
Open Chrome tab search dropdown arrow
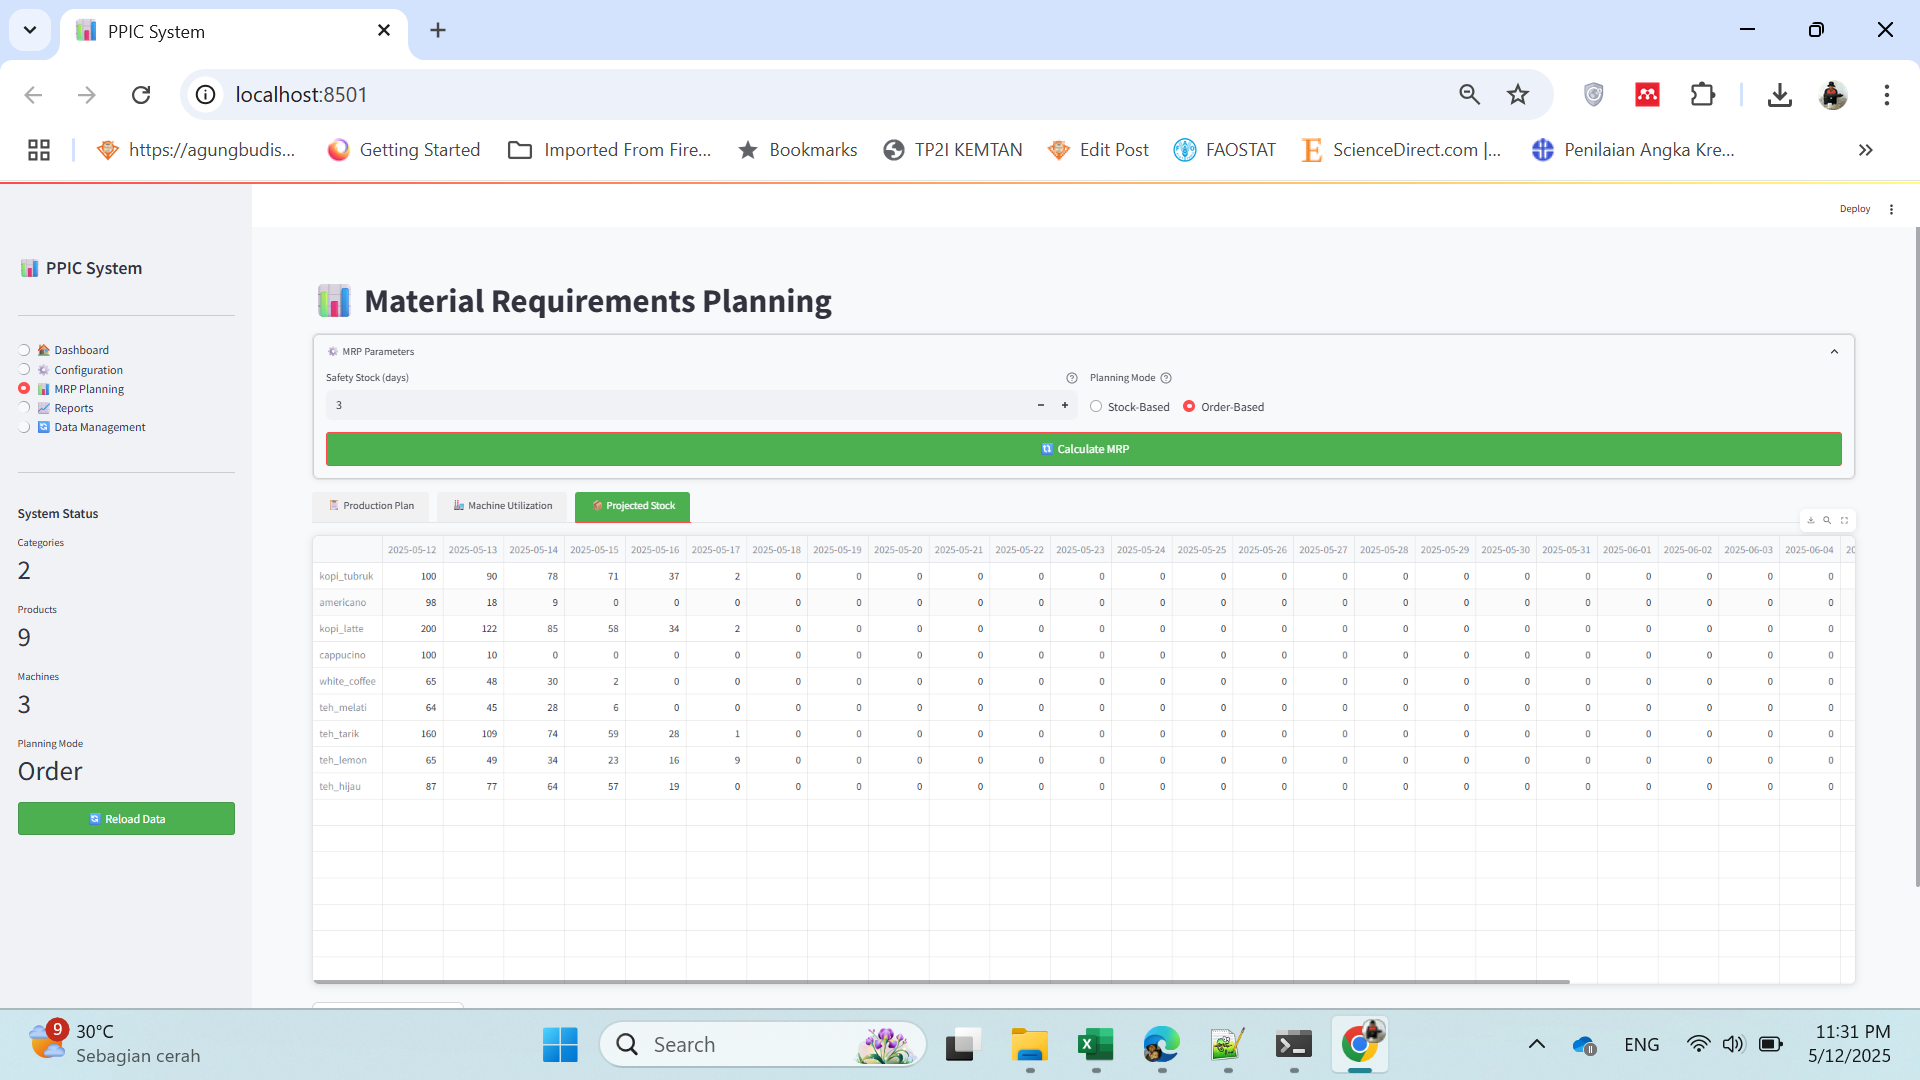pos(30,30)
